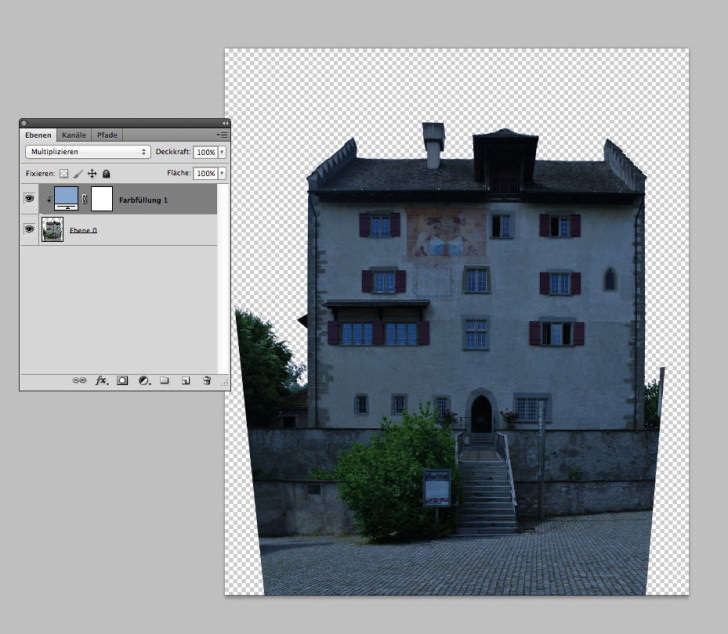
Task: Open the Pfade tab
Action: tap(106, 134)
